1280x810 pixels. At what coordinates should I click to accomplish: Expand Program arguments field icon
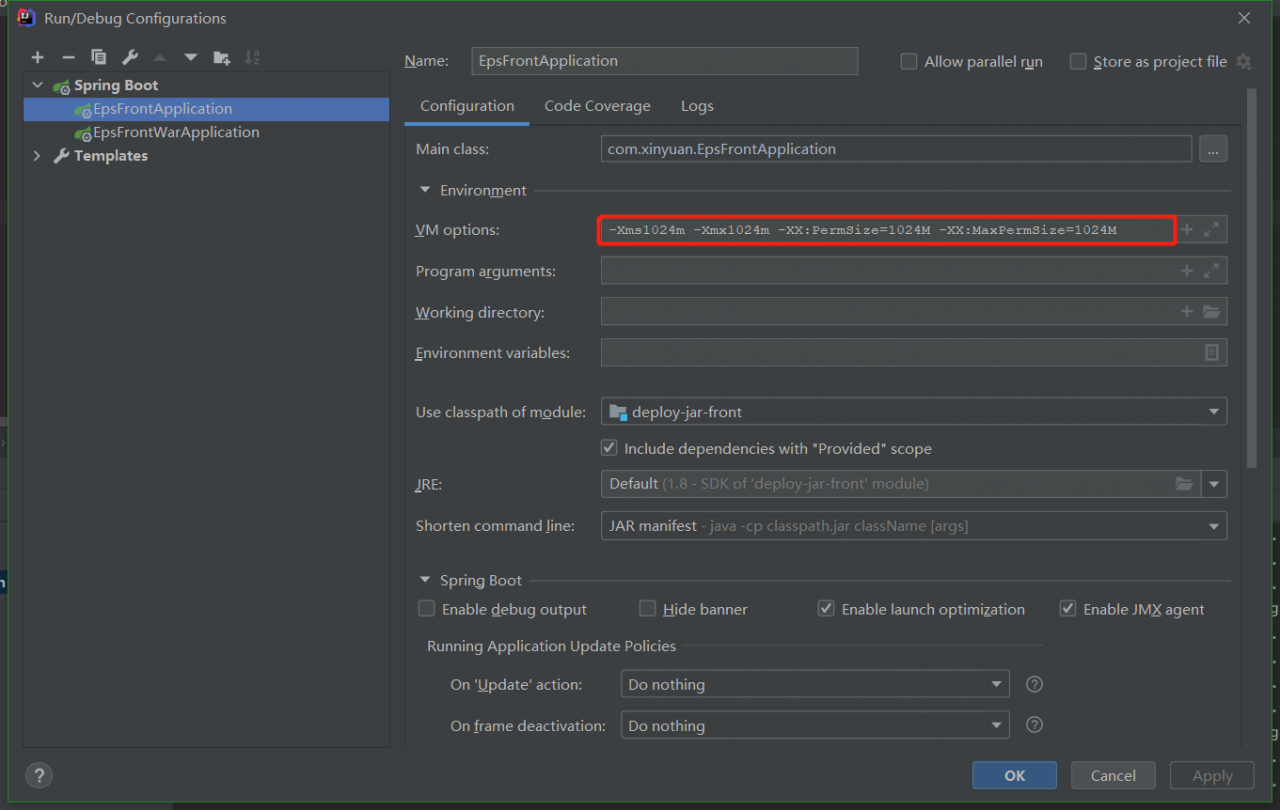coord(1212,271)
